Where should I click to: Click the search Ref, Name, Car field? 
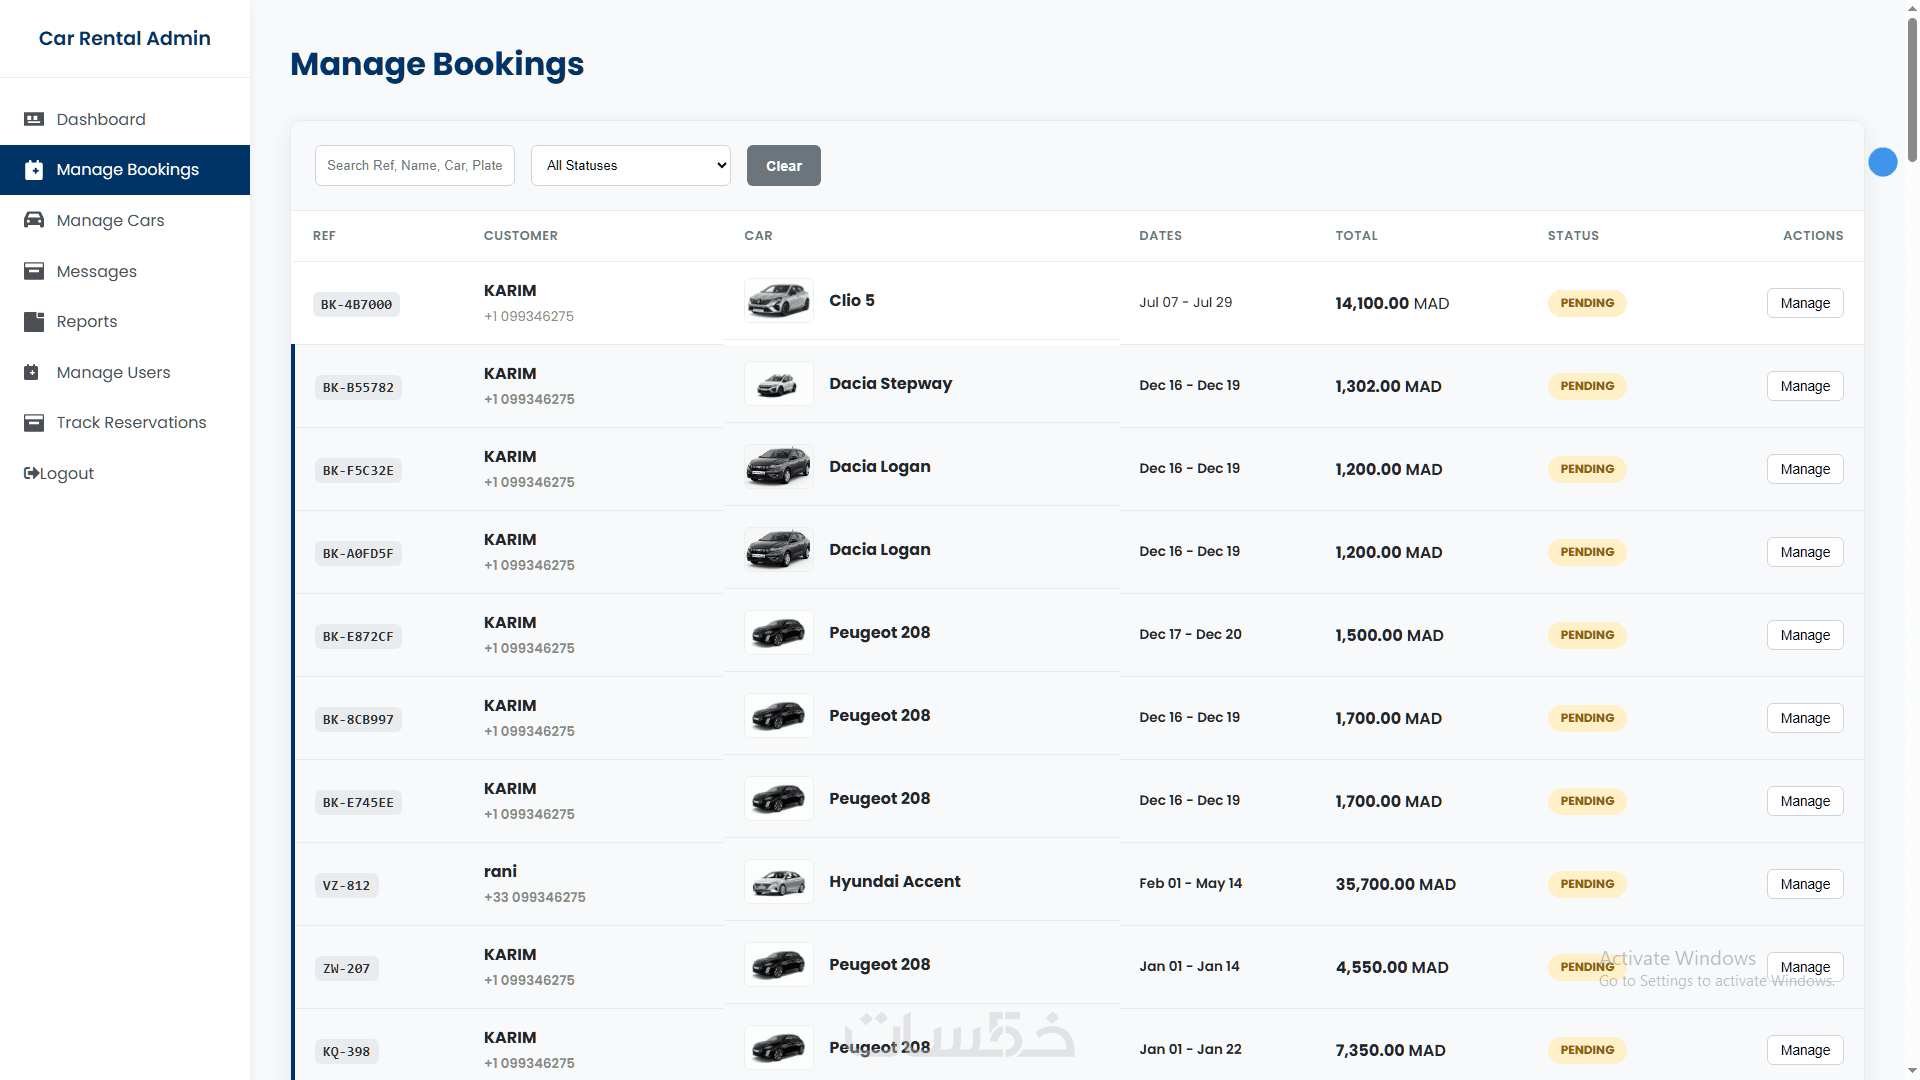pyautogui.click(x=414, y=165)
